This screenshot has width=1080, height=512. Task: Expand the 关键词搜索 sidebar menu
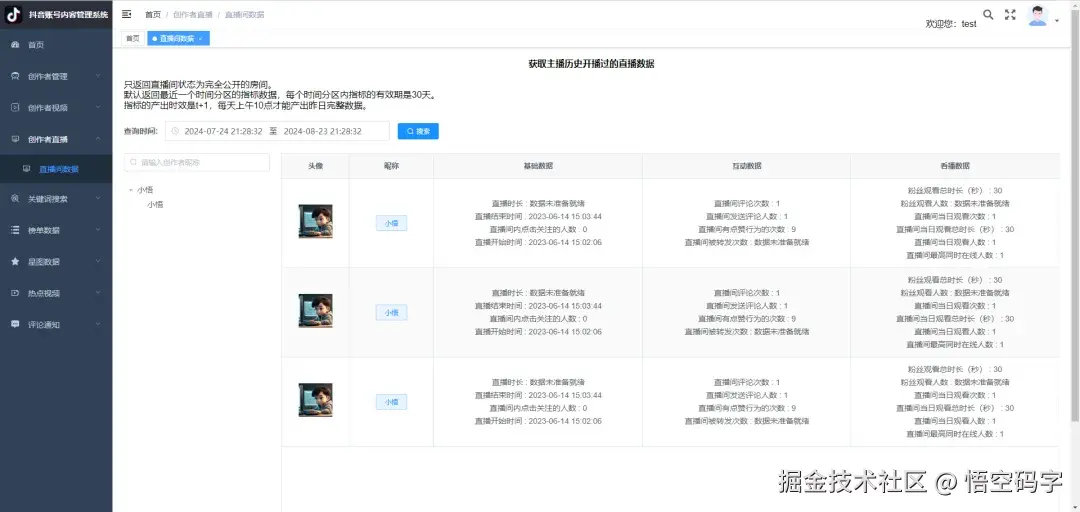pyautogui.click(x=56, y=198)
